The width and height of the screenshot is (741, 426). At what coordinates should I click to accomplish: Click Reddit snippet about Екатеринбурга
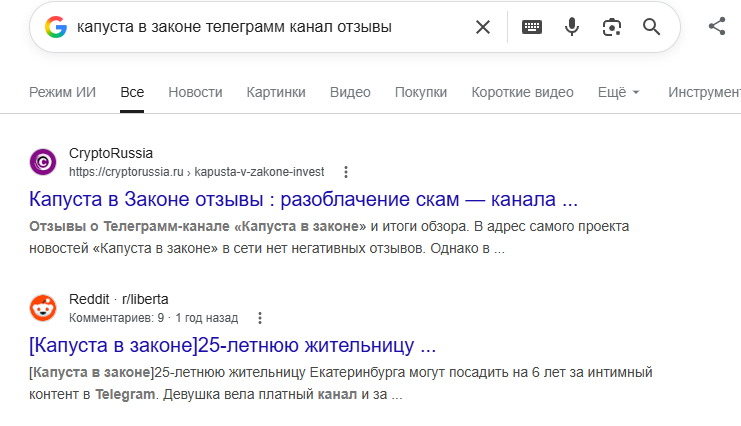coord(341,383)
